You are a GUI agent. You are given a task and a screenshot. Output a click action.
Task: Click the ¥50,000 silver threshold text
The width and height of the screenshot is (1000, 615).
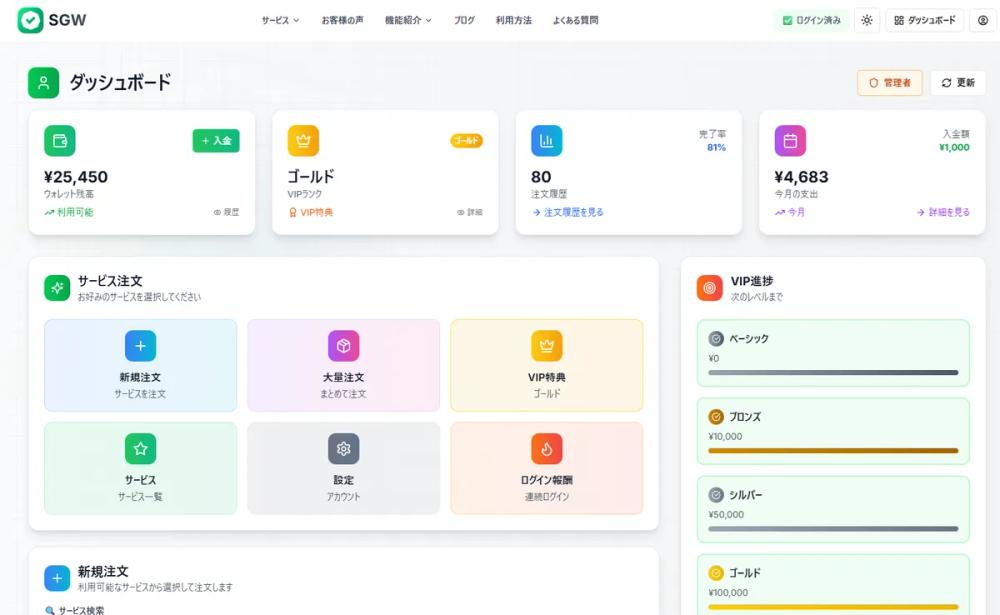tap(726, 515)
